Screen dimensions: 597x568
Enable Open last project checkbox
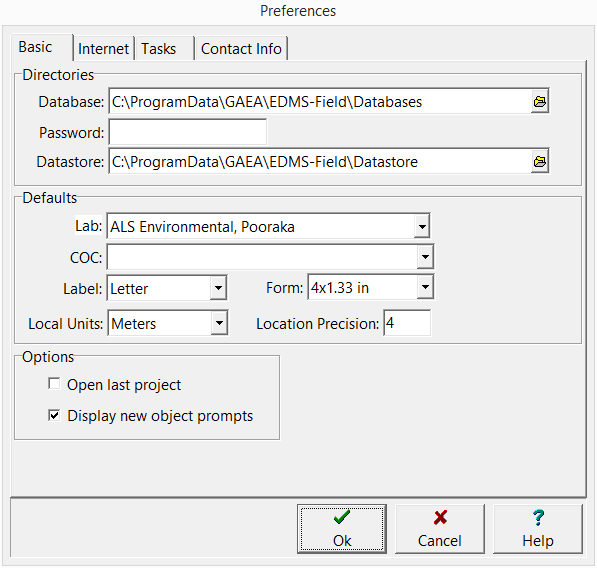[54, 384]
